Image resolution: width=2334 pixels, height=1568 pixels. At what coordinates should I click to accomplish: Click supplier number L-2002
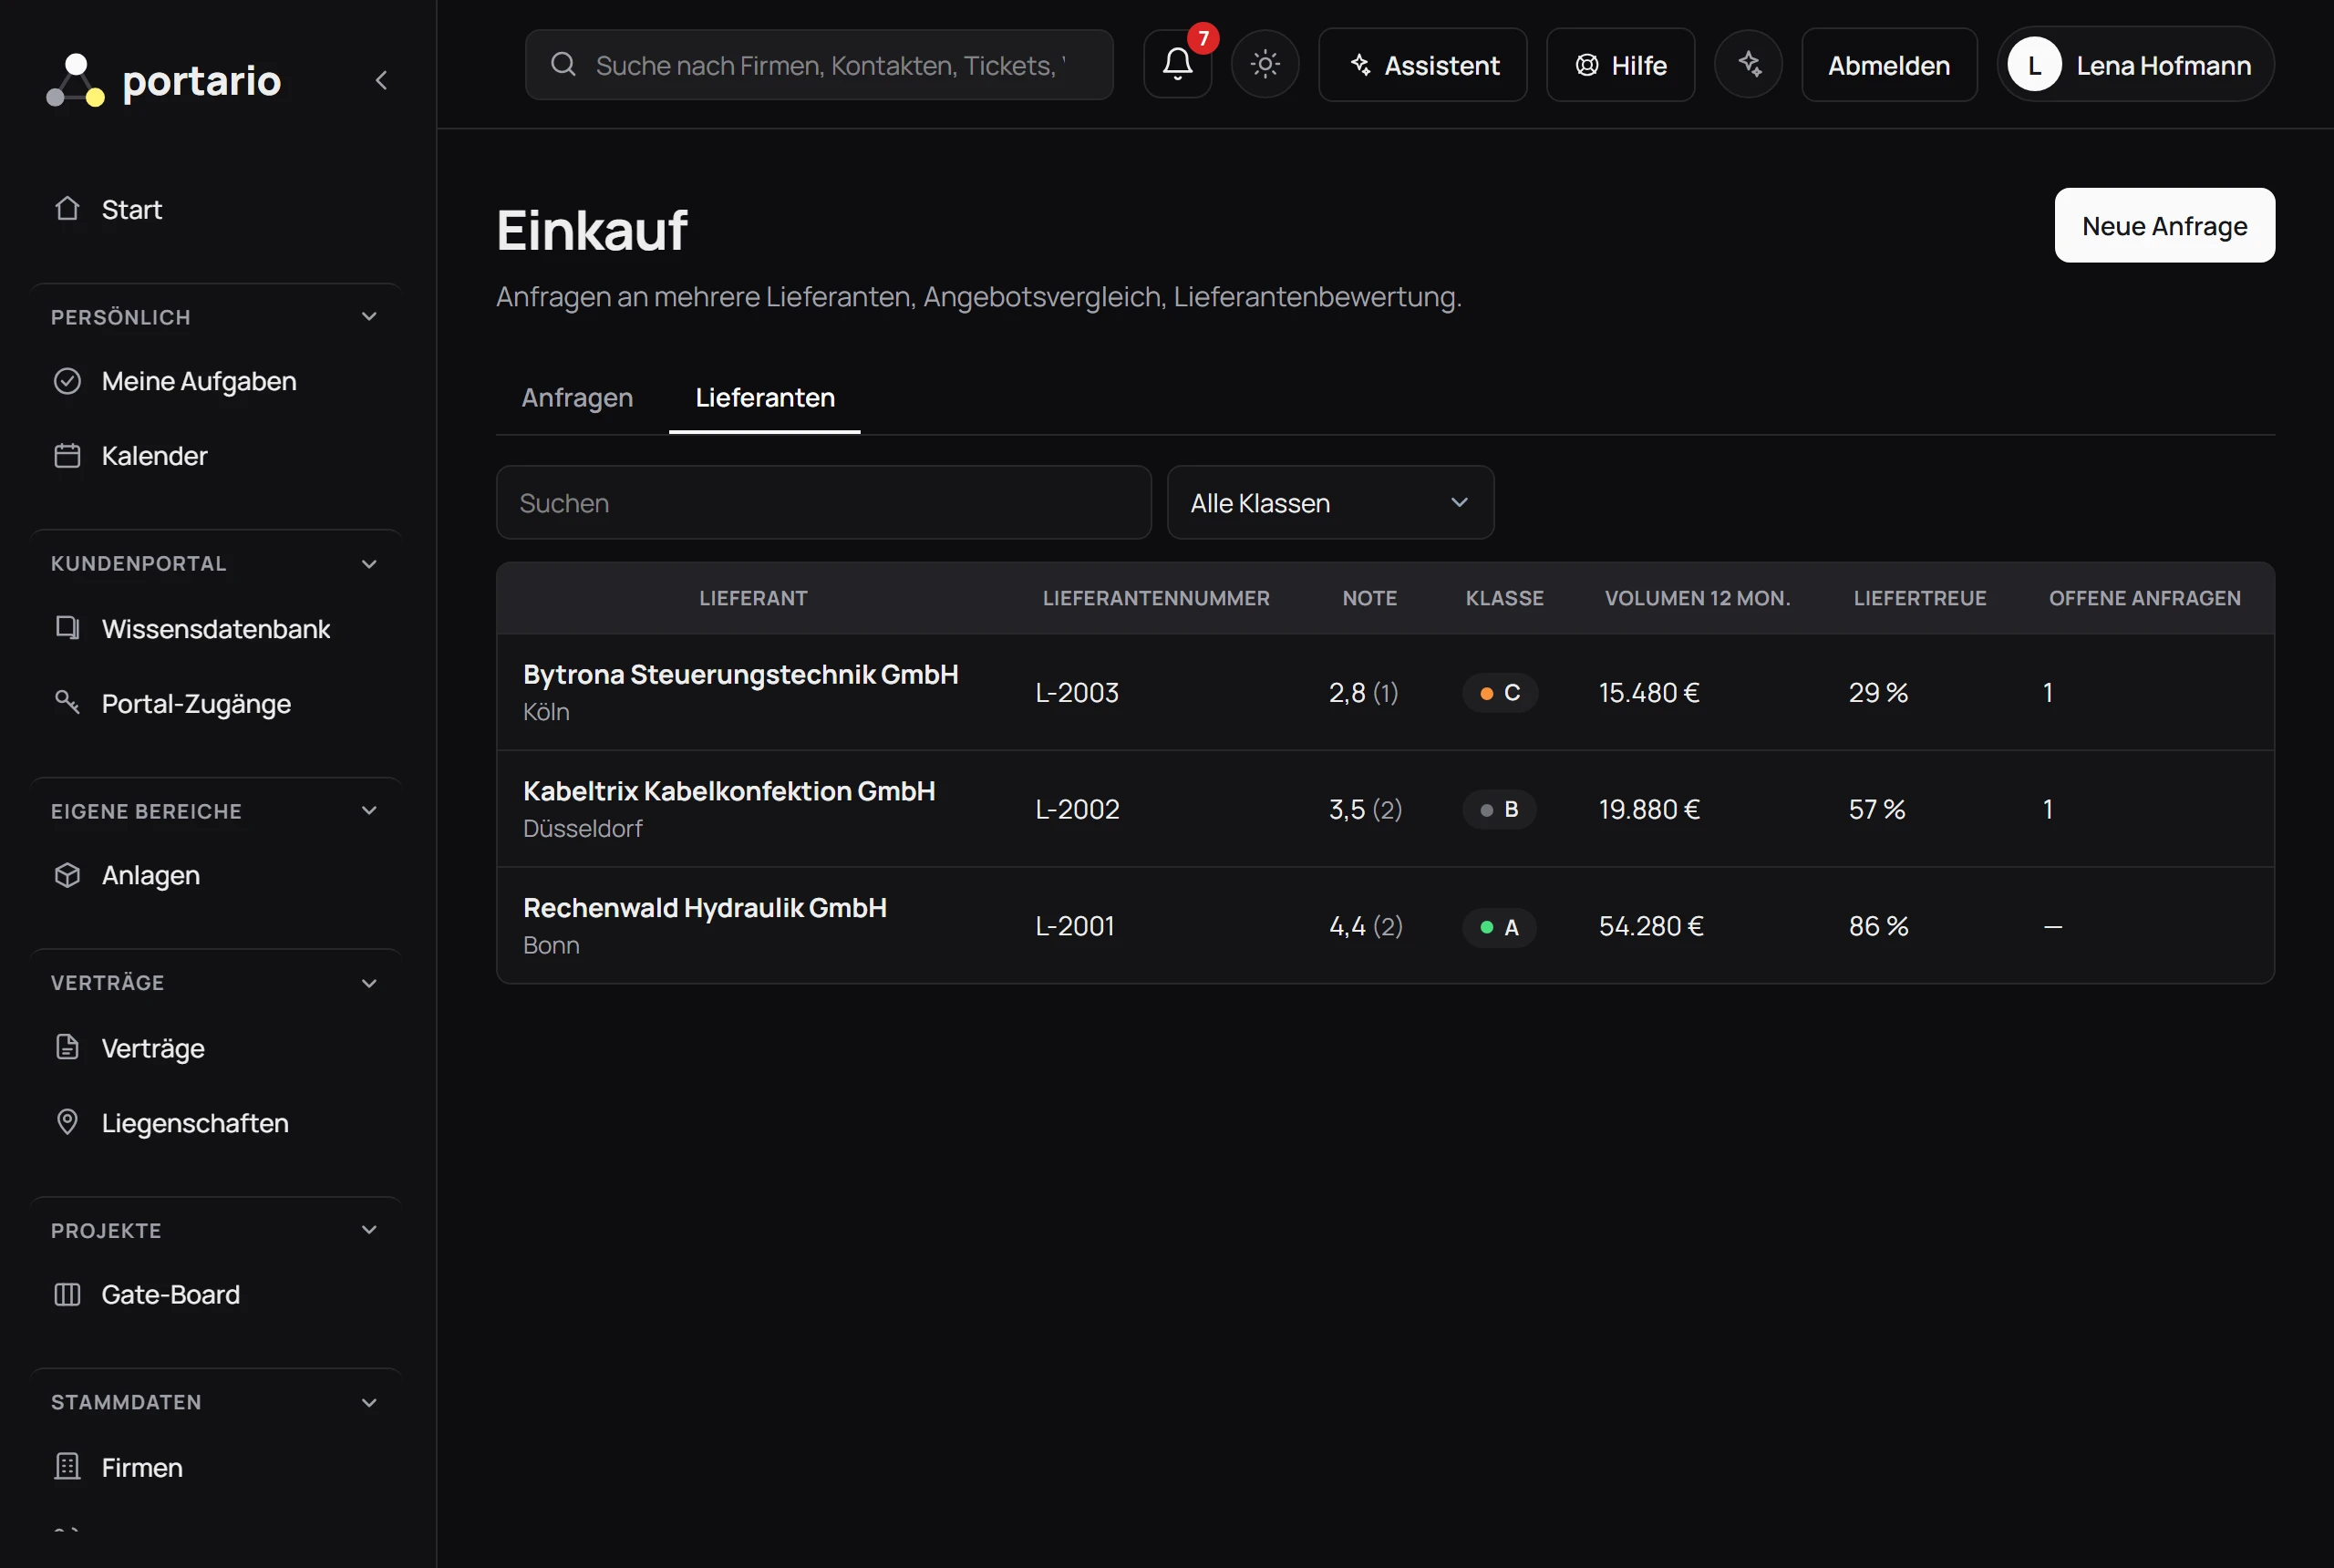(1077, 809)
